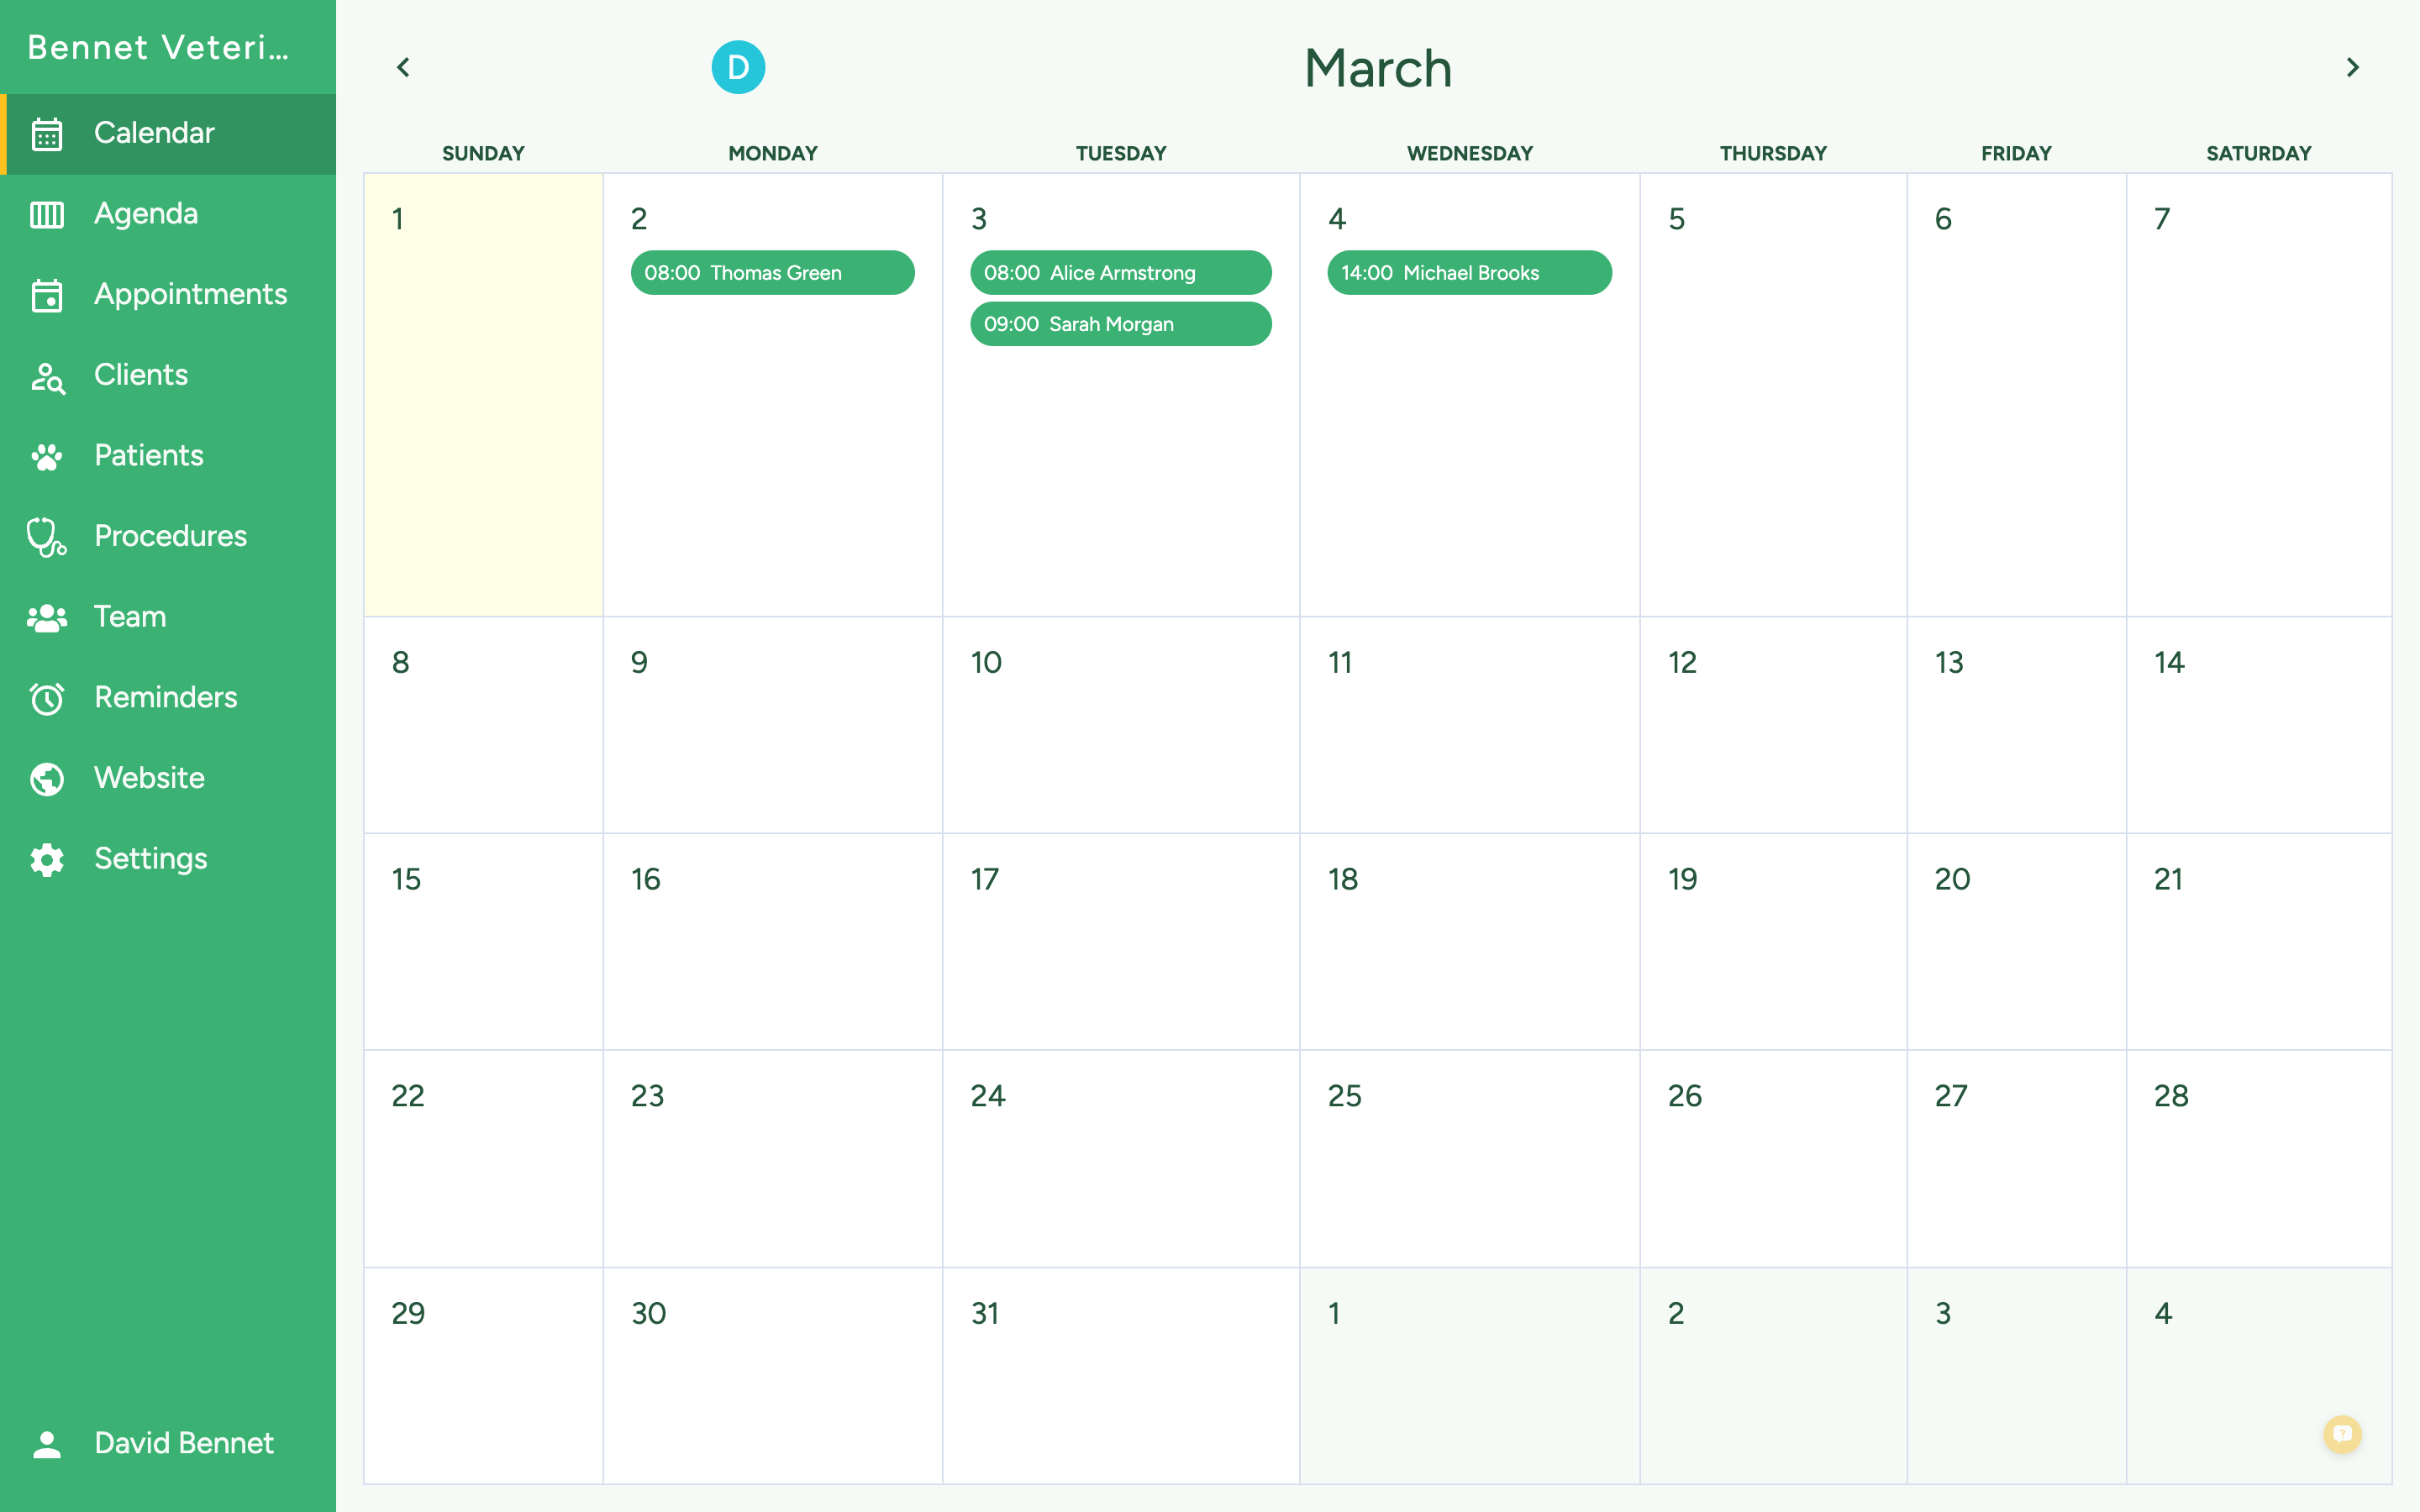Toggle the D team member filter avatar
The width and height of the screenshot is (2420, 1512).
(738, 67)
